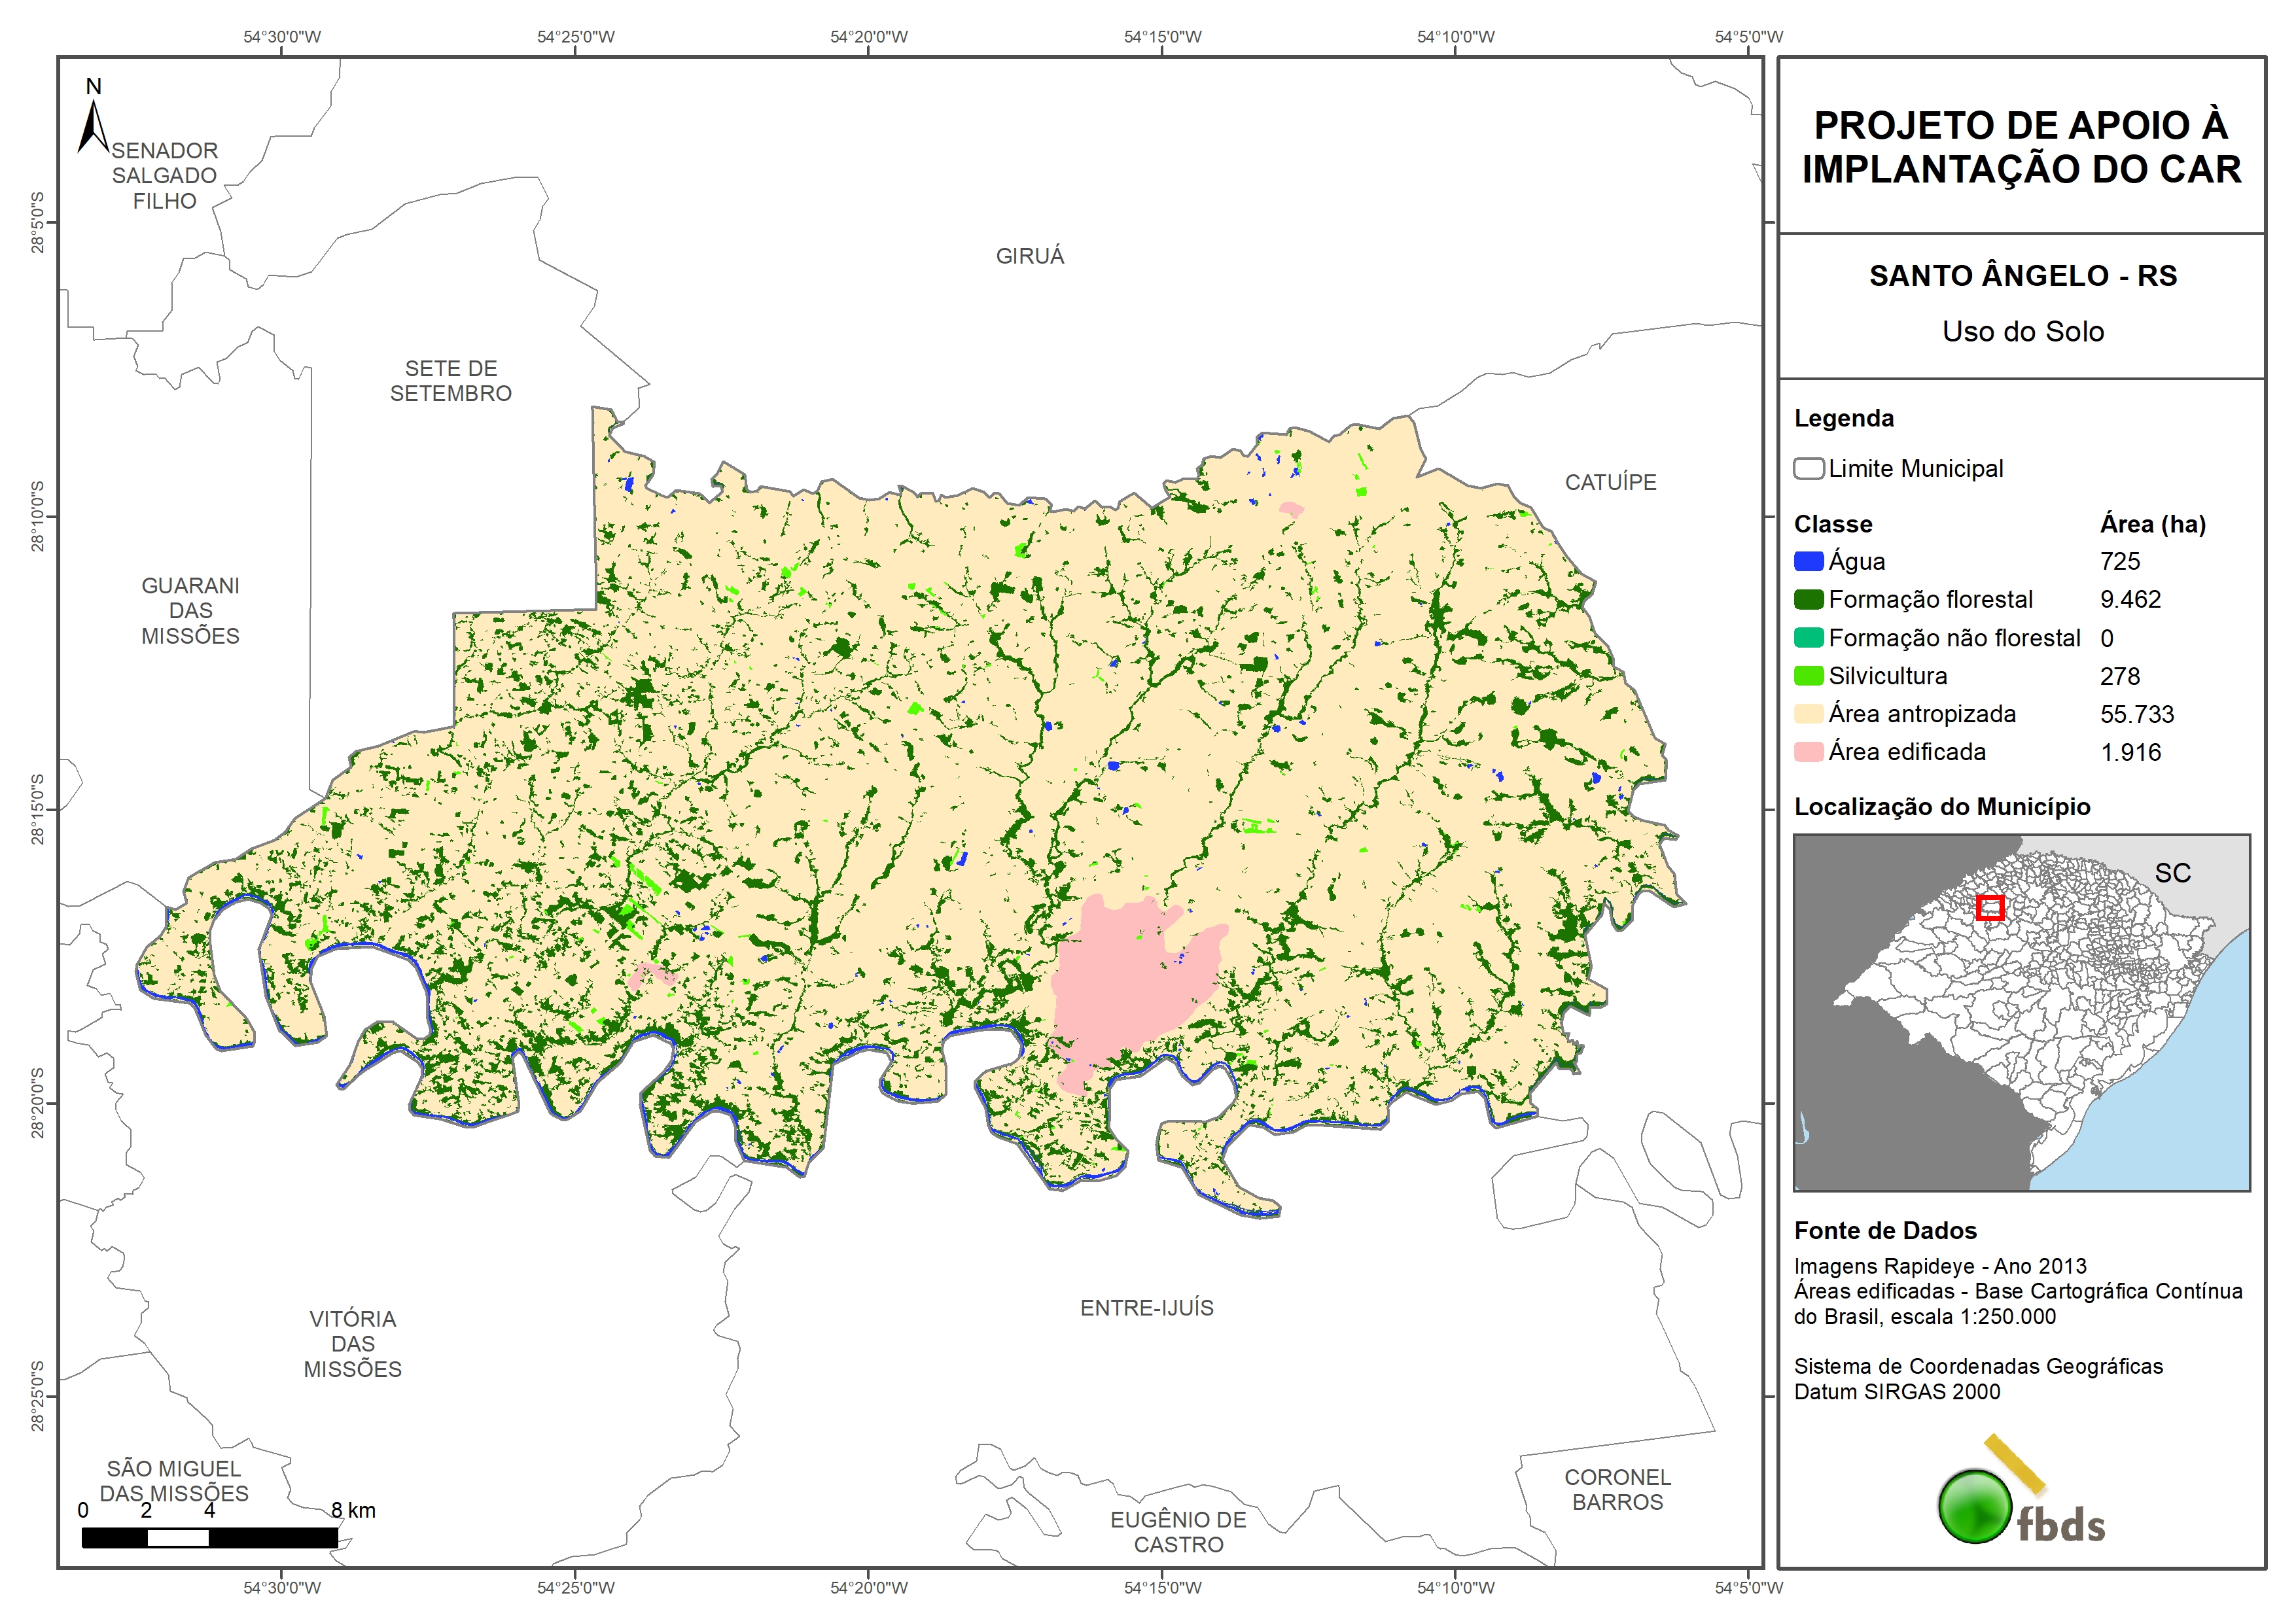The height and width of the screenshot is (1623, 2296).
Task: Click the Limite Municipal legend outline symbol
Action: coord(1808,468)
